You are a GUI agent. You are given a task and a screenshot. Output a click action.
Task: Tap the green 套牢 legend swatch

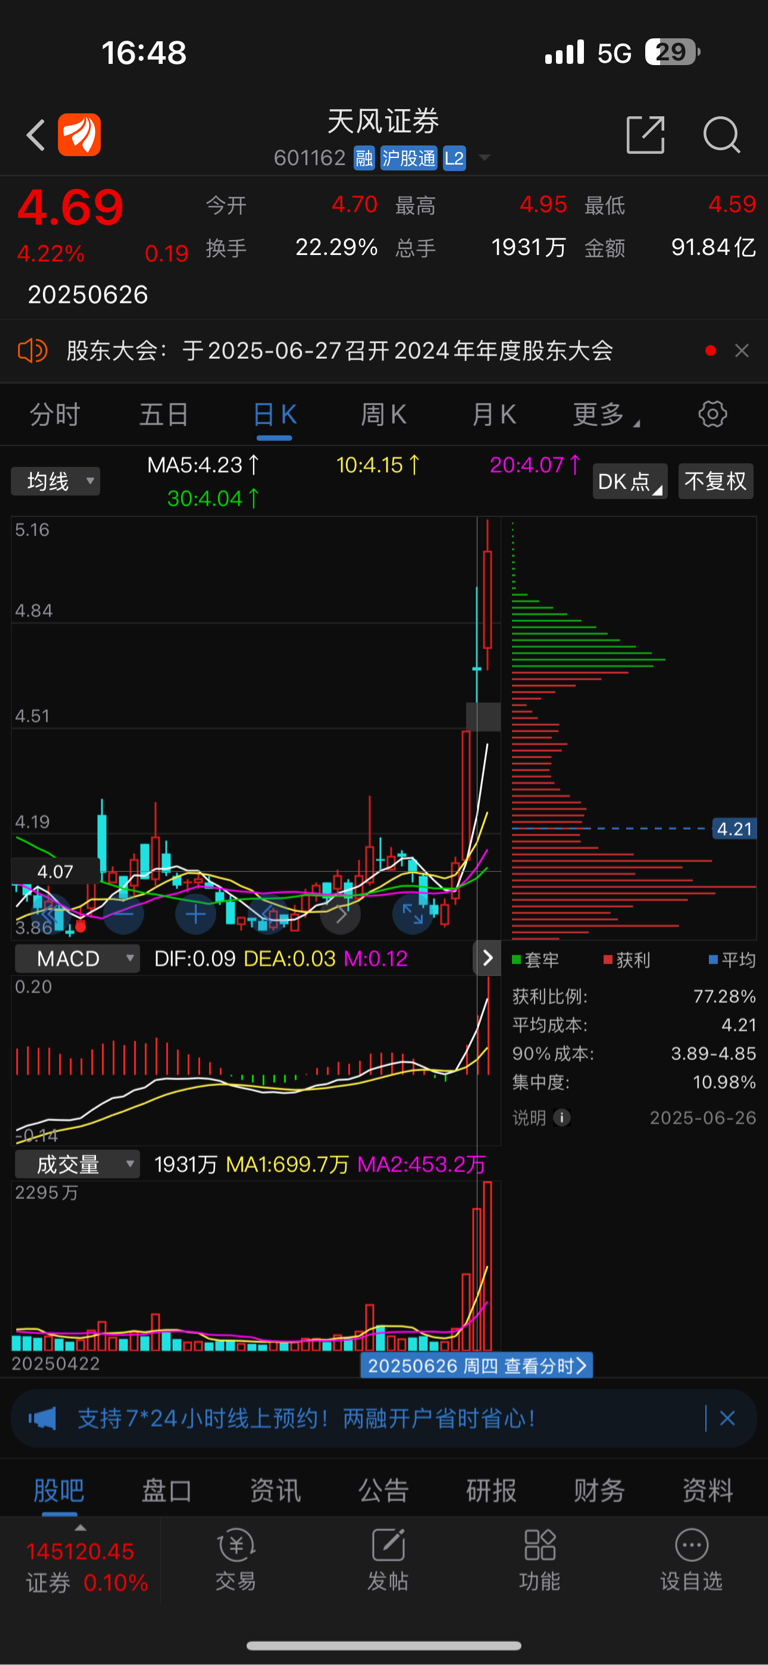coord(517,960)
